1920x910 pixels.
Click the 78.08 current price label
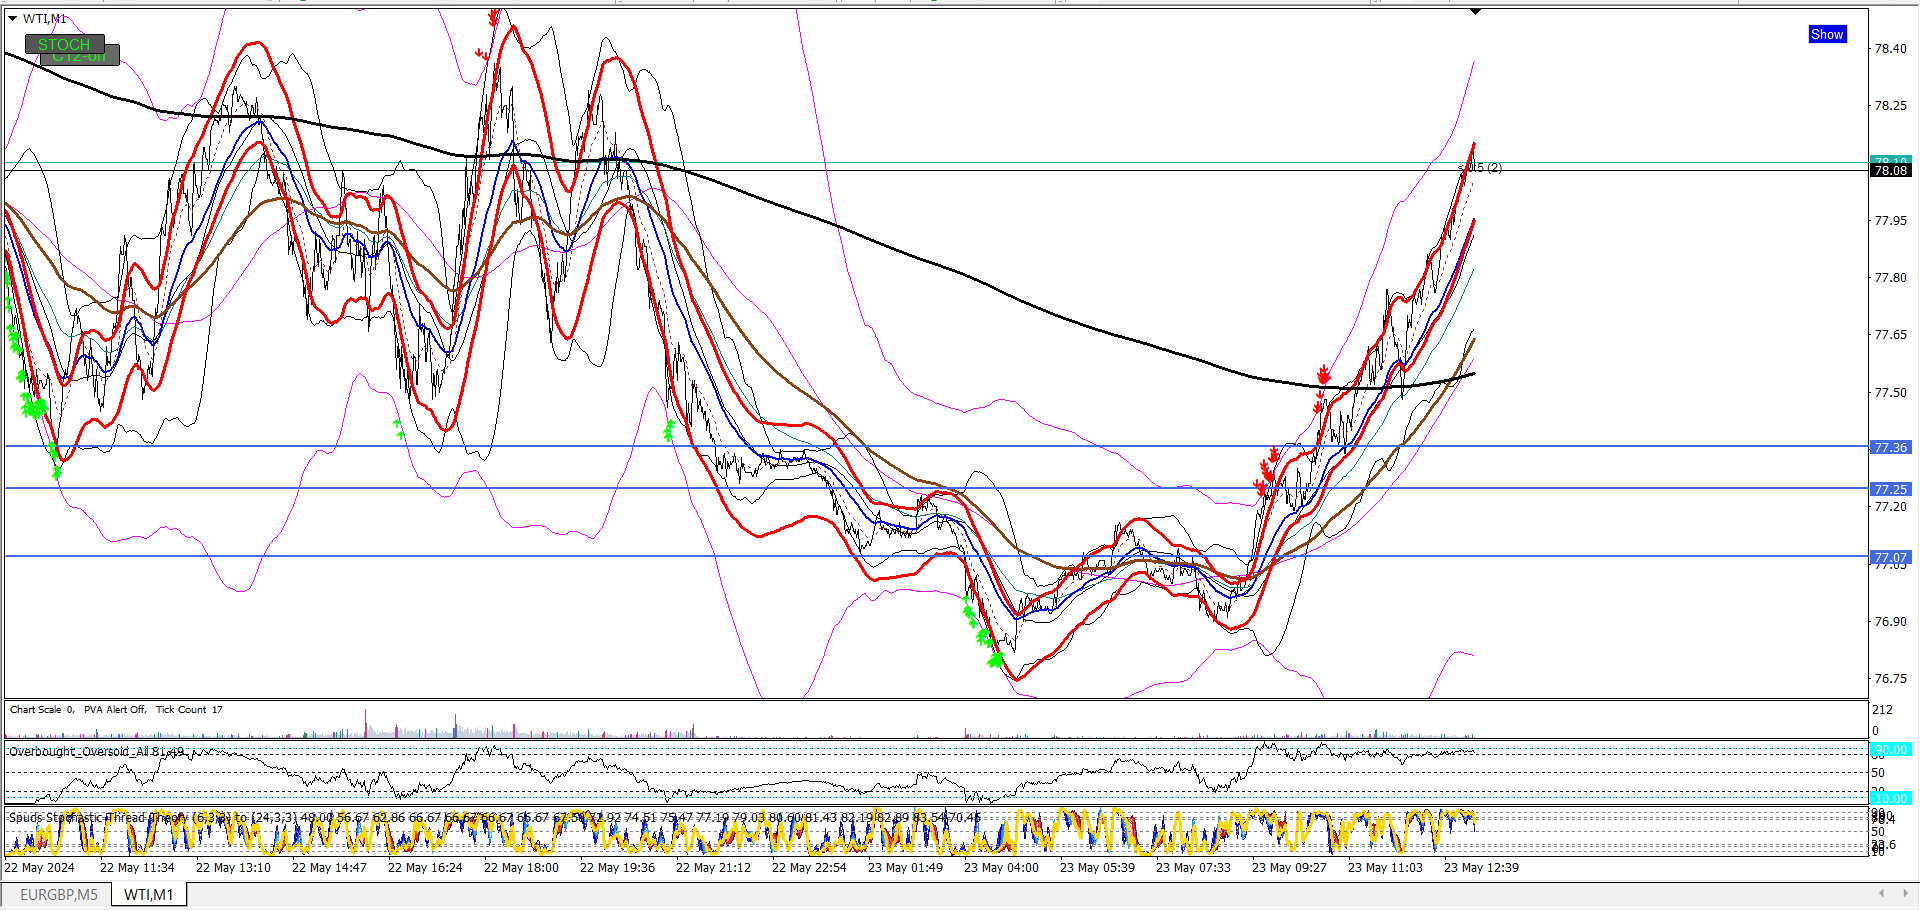pyautogui.click(x=1890, y=171)
